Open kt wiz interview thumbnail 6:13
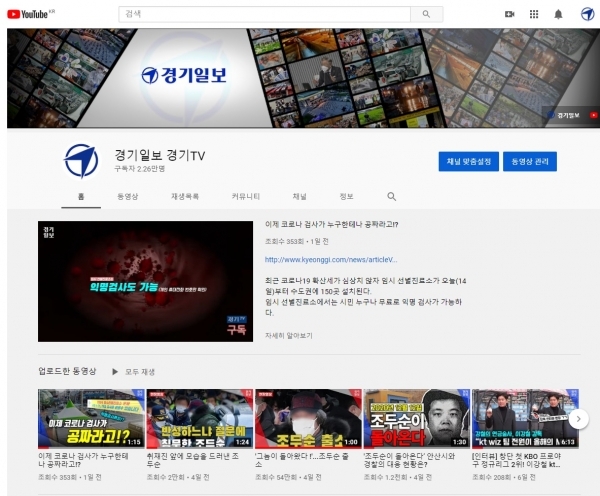This screenshot has height=496, width=600. [x=525, y=419]
